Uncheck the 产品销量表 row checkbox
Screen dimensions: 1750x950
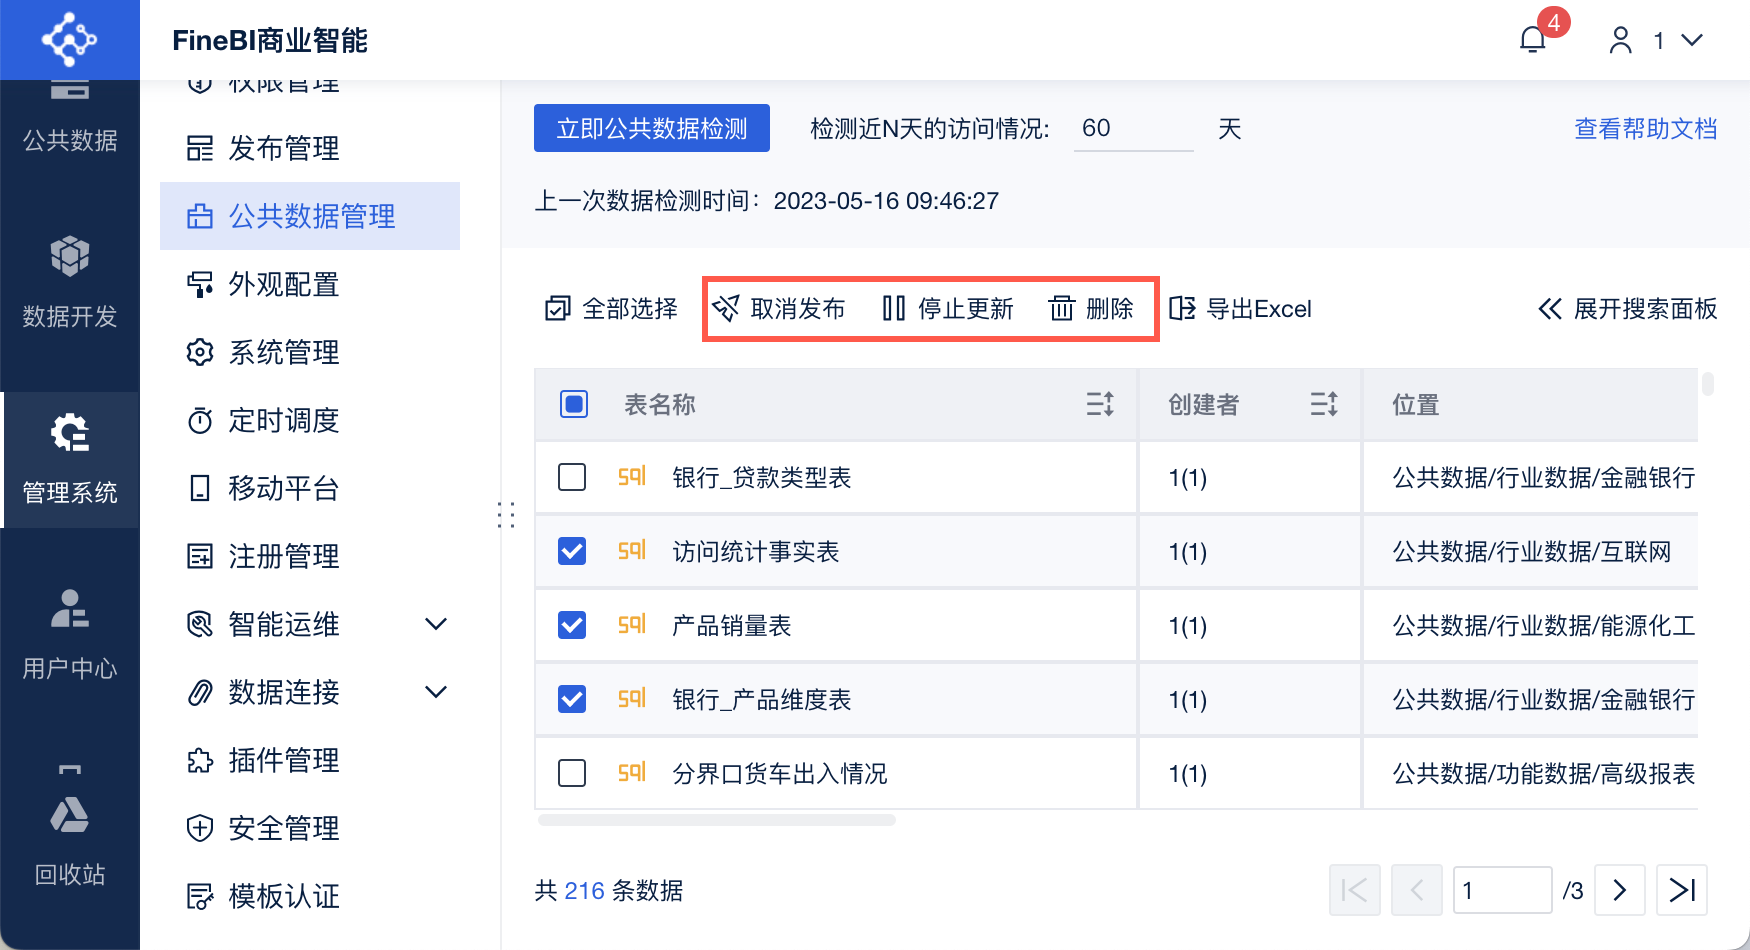pos(572,625)
